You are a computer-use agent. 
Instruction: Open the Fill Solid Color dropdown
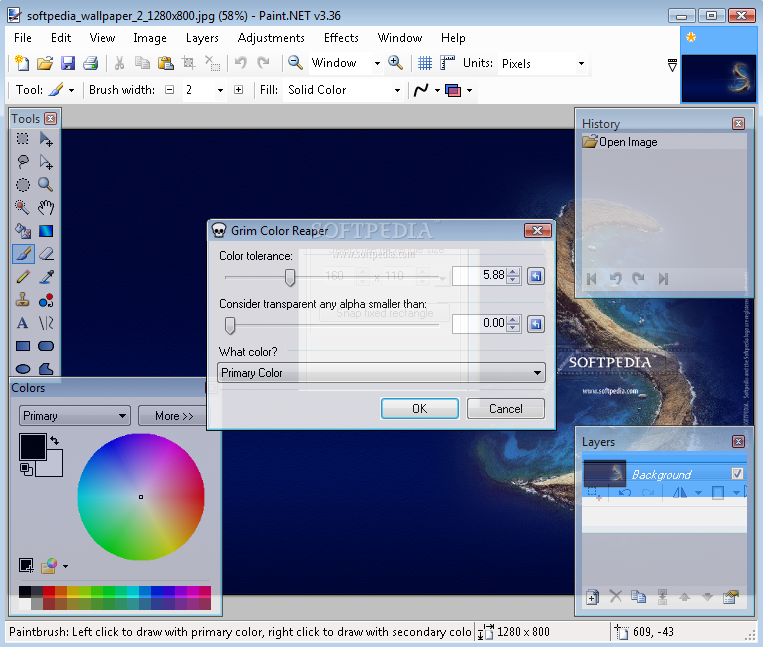(x=397, y=90)
